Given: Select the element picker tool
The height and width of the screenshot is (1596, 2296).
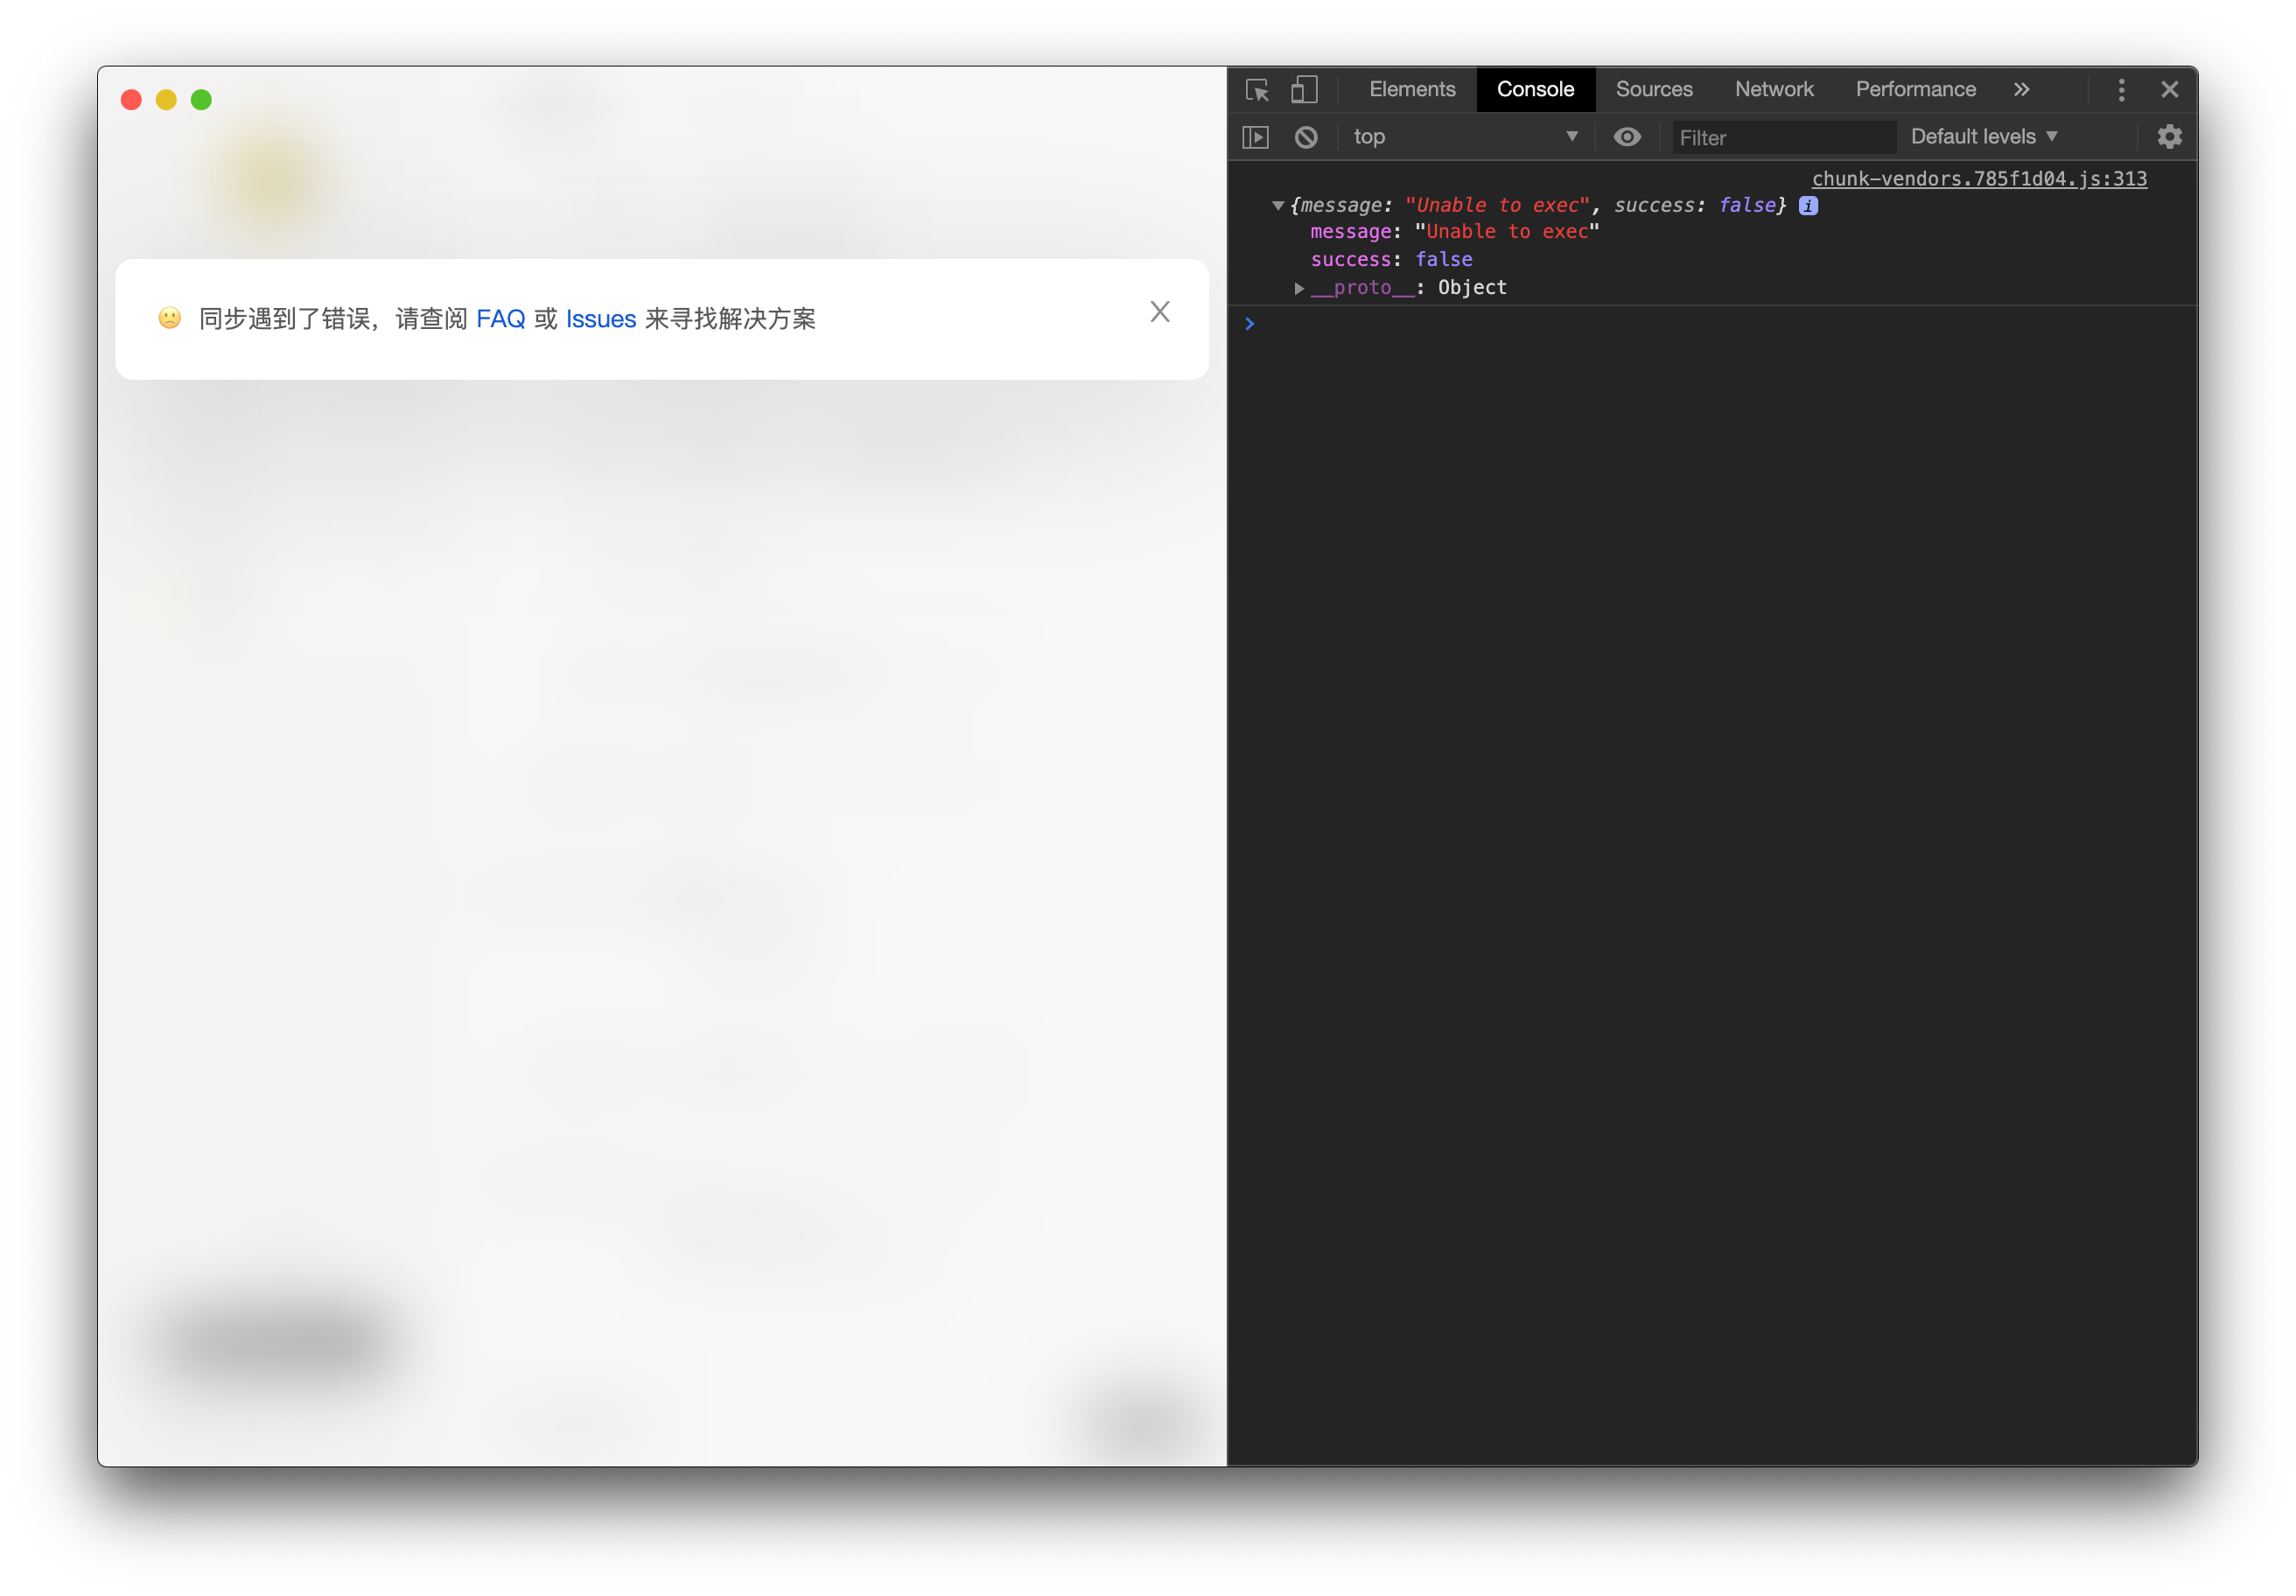Looking at the screenshot, I should click(1257, 90).
